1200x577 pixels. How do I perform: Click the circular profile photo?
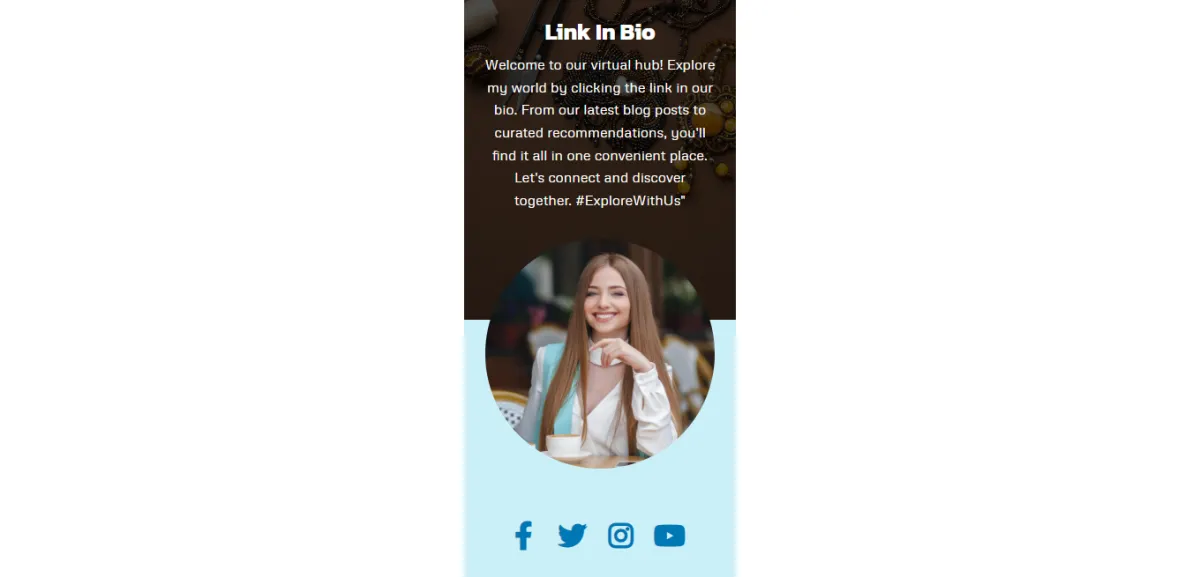[x=600, y=354]
